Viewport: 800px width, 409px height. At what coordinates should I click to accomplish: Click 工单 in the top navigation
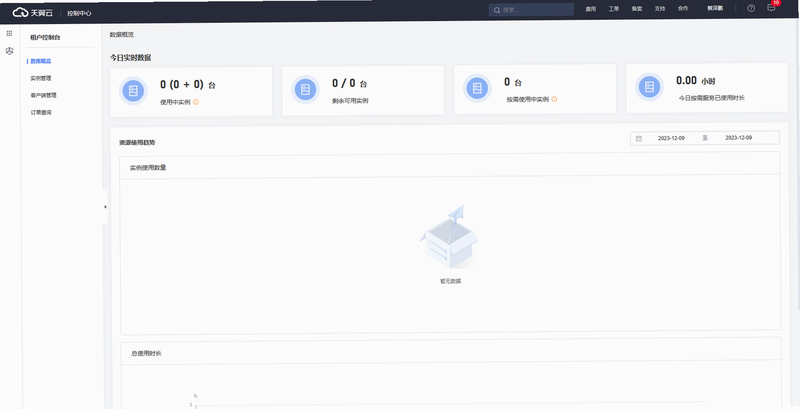pos(614,9)
